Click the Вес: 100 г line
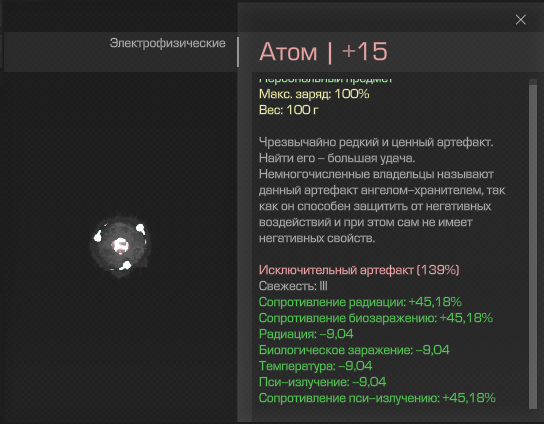The width and height of the screenshot is (544, 424). [289, 110]
